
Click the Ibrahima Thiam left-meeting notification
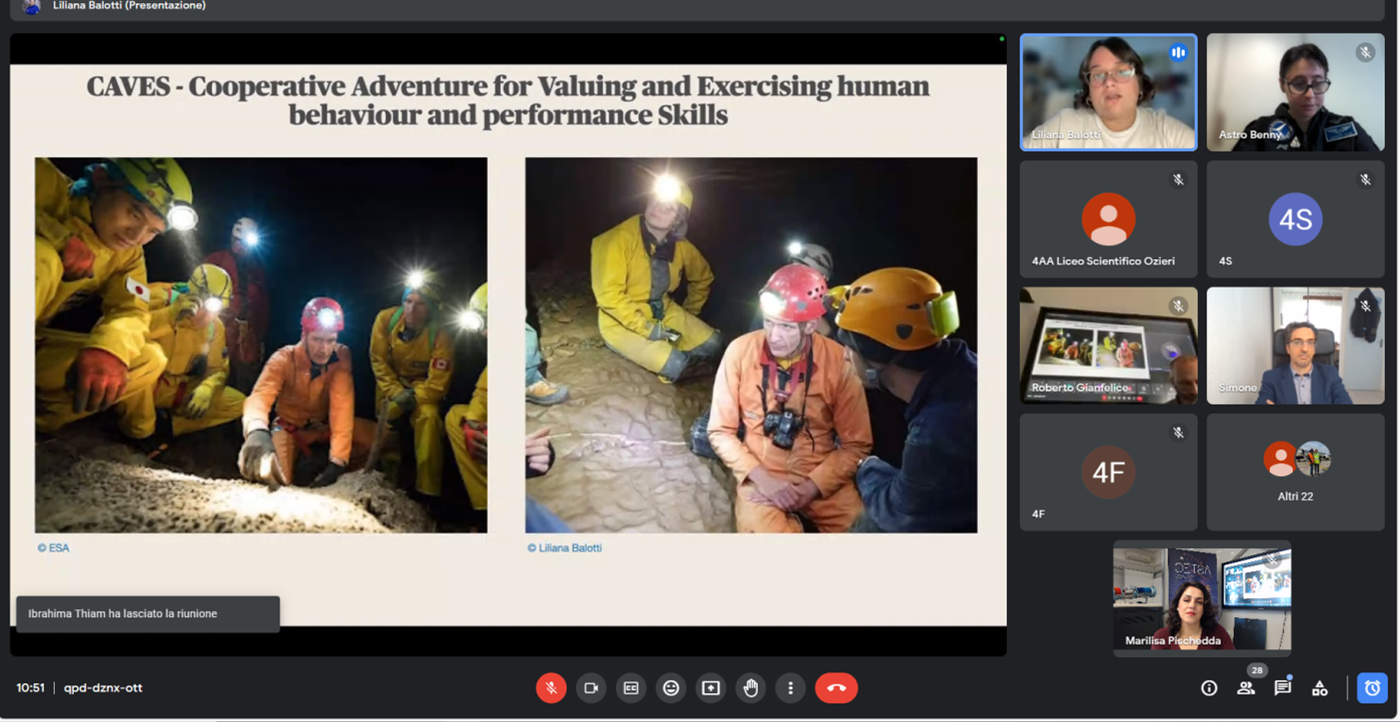[x=147, y=614]
